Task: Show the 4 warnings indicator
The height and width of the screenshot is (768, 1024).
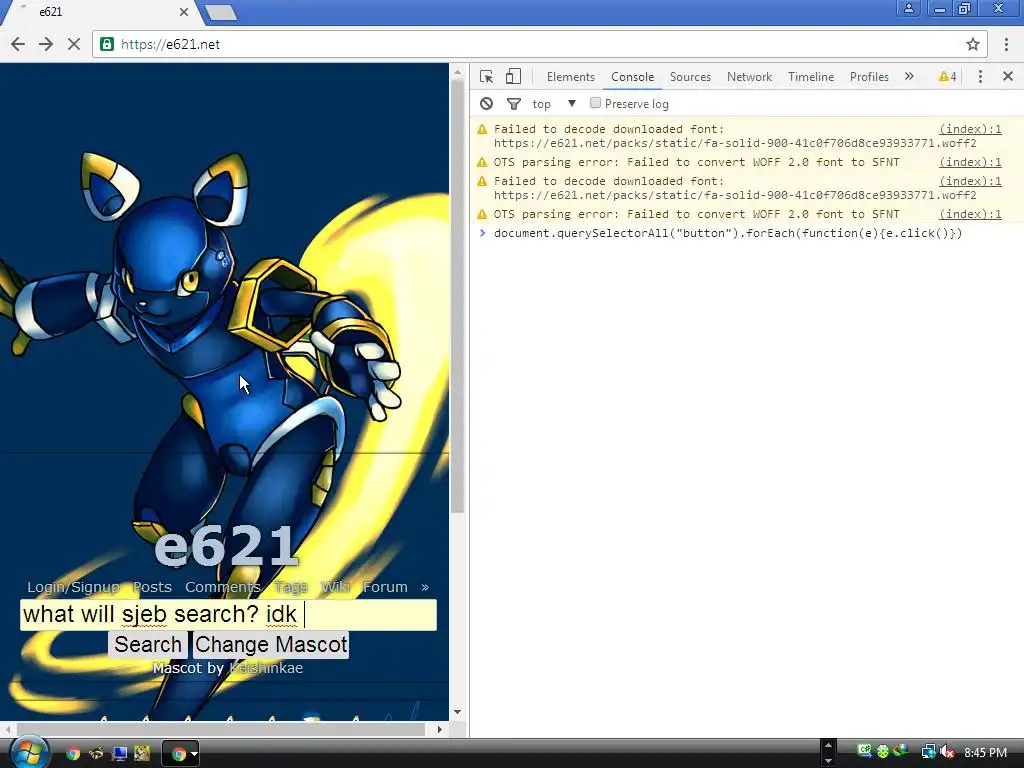Action: point(948,76)
